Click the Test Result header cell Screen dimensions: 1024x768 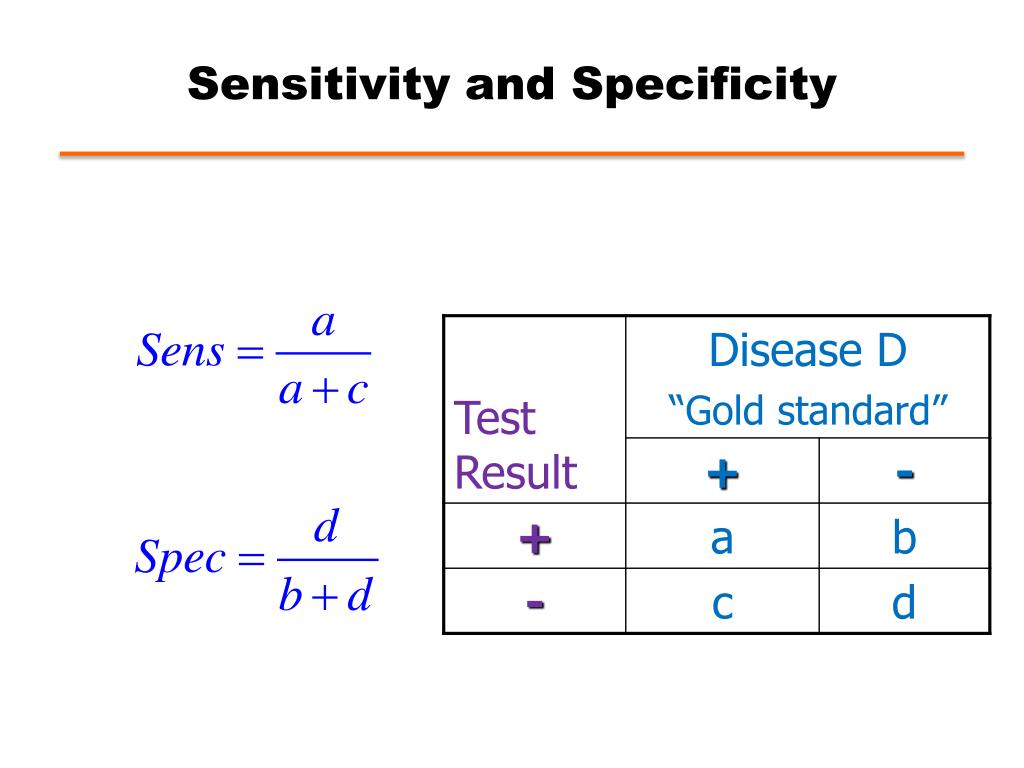[535, 409]
